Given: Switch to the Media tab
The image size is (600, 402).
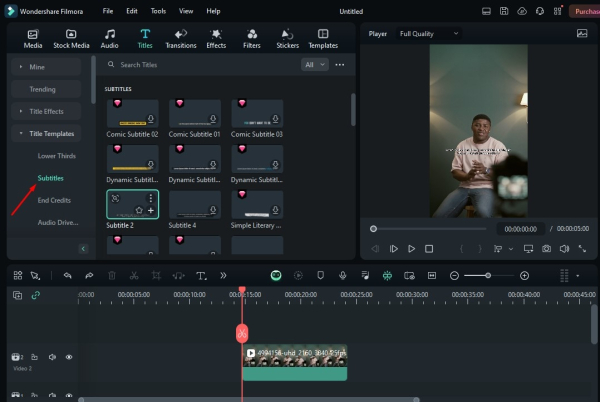Looking at the screenshot, I should click(x=33, y=38).
